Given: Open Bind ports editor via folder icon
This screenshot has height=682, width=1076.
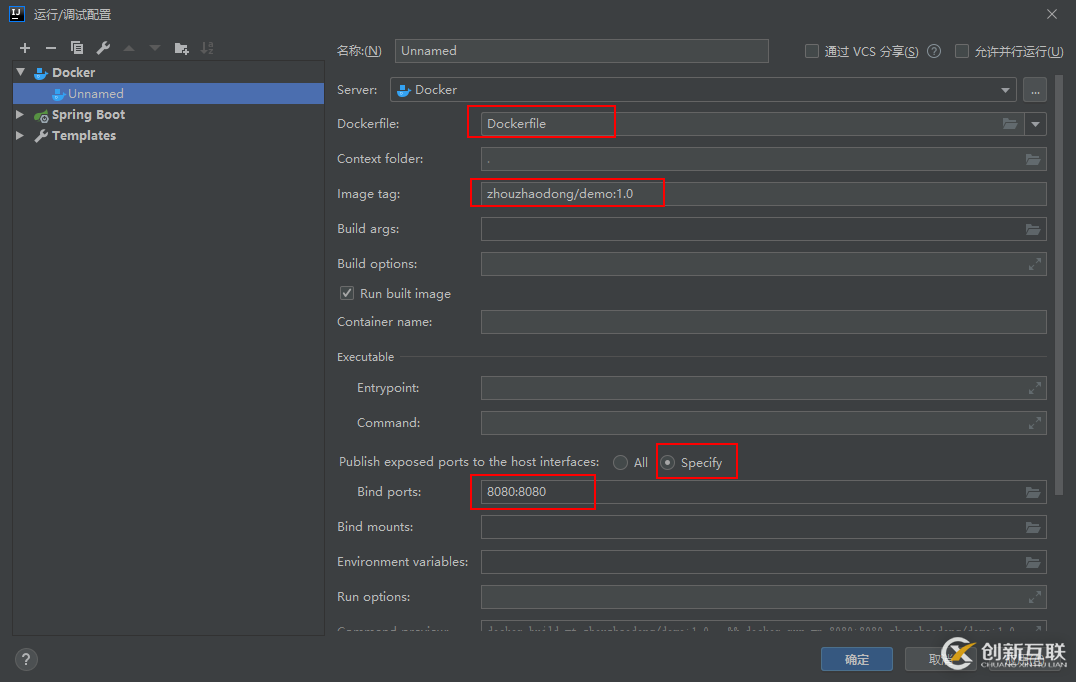Looking at the screenshot, I should [x=1033, y=492].
